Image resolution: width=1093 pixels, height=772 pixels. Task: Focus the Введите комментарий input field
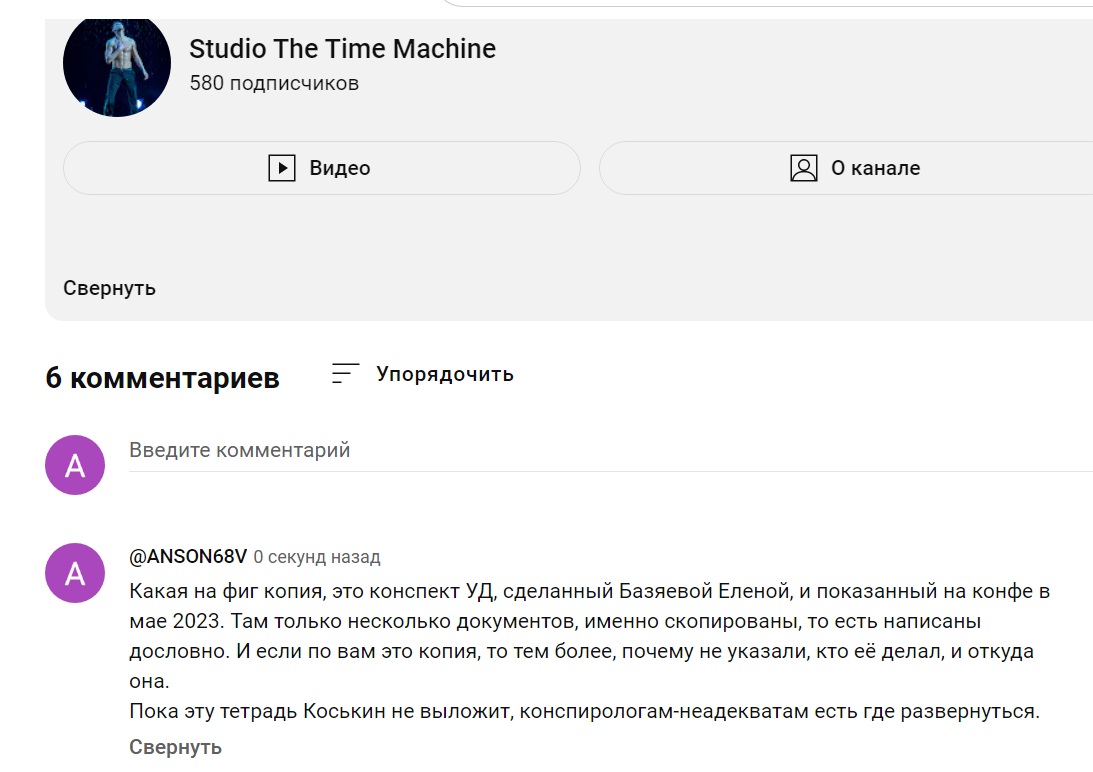pyautogui.click(x=611, y=451)
